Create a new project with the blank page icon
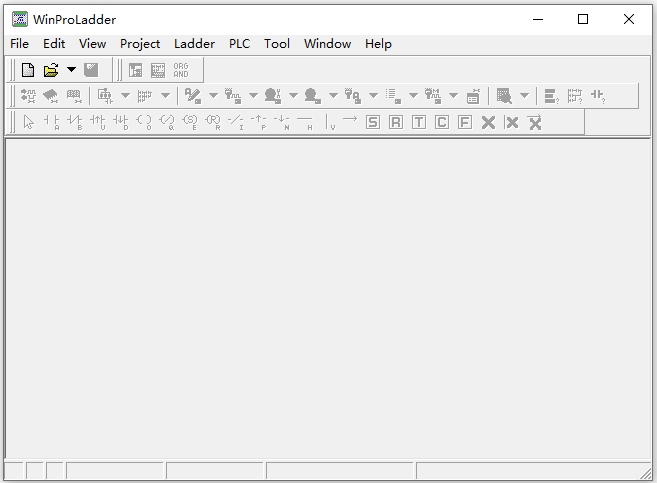Viewport: 657px width, 483px height. tap(28, 70)
